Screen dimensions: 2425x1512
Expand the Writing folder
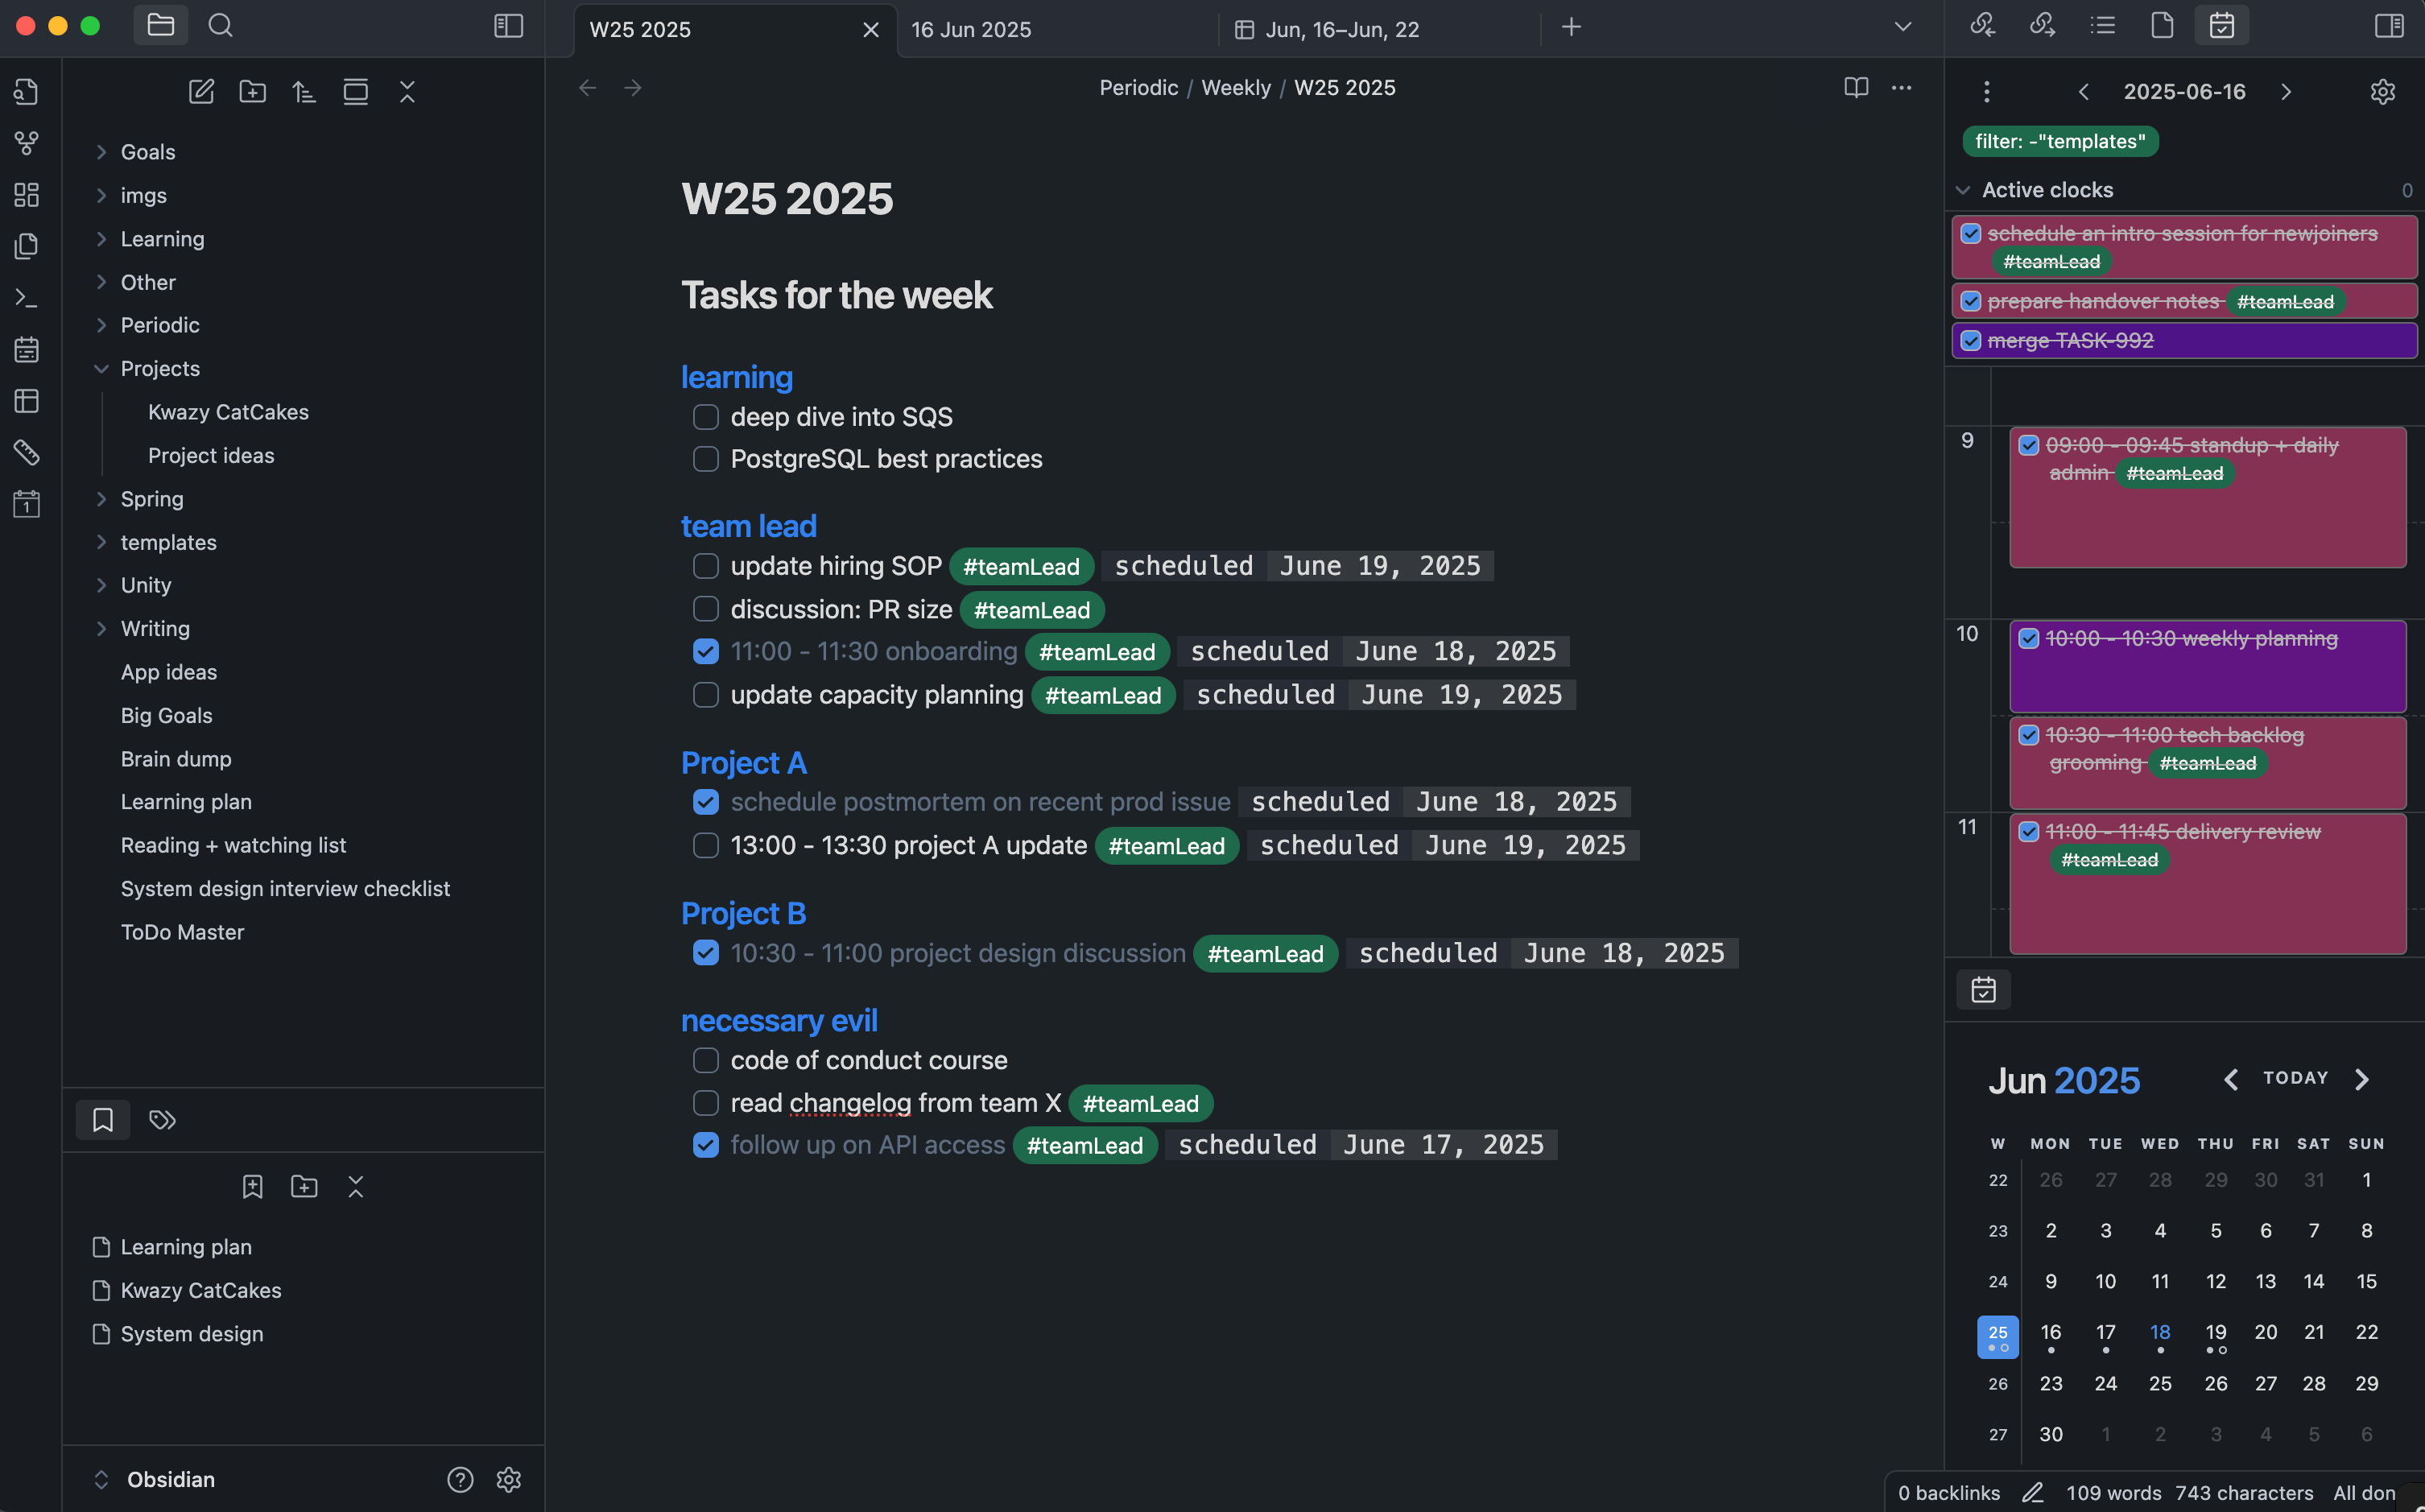click(x=101, y=629)
